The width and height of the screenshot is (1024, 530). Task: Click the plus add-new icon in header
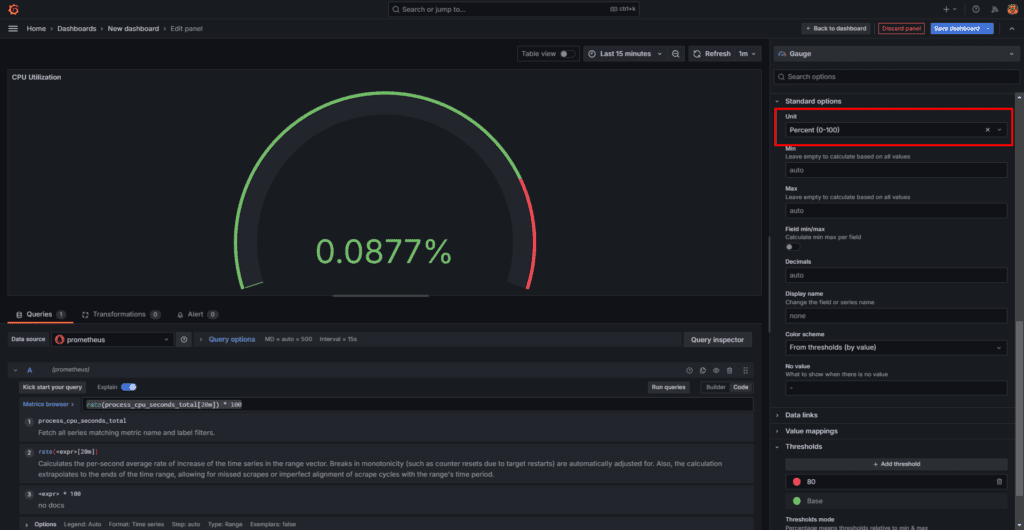(x=946, y=9)
